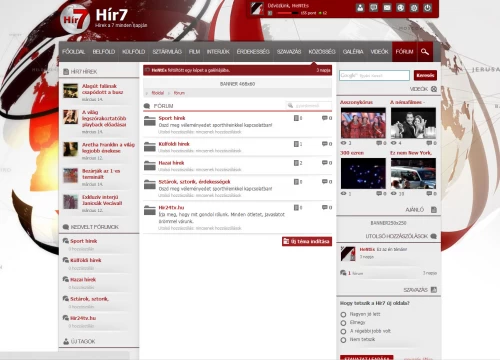This screenshot has height=360, width=500.
Task: Open messages envelope icon in top bar
Action: (387, 8)
